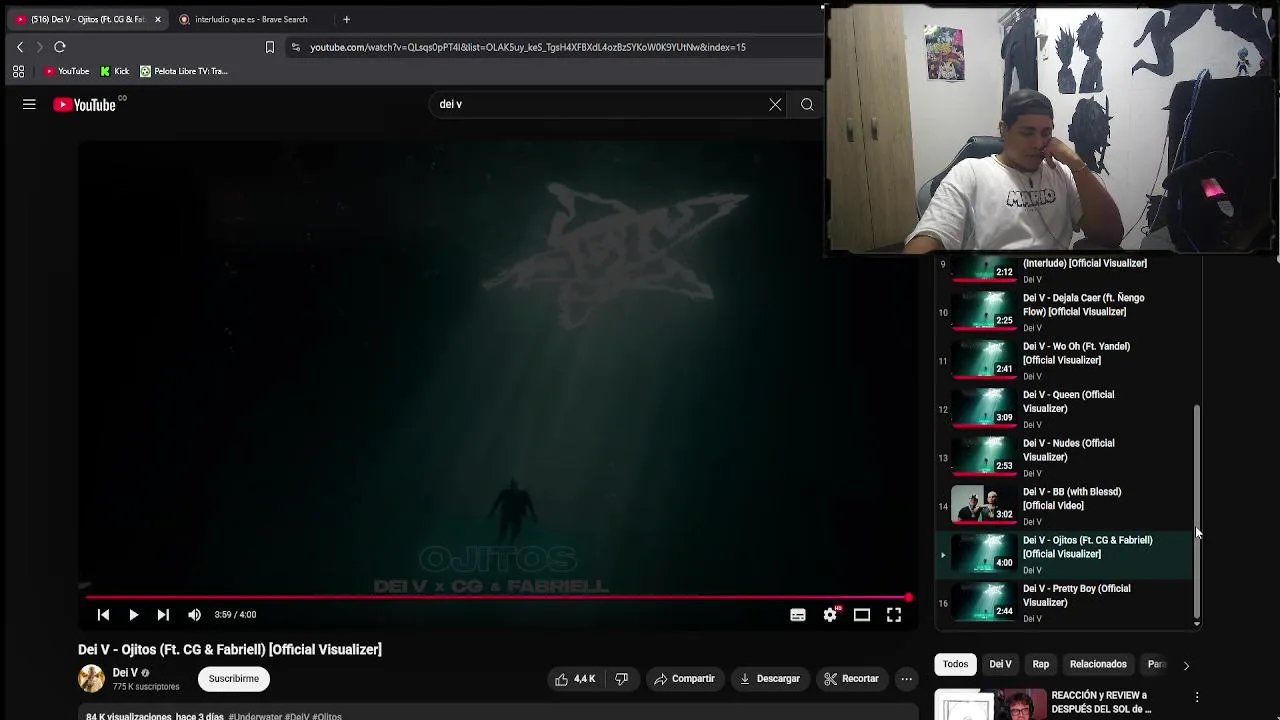Bookmark this page icon in address bar
This screenshot has width=1280, height=720.
[269, 47]
